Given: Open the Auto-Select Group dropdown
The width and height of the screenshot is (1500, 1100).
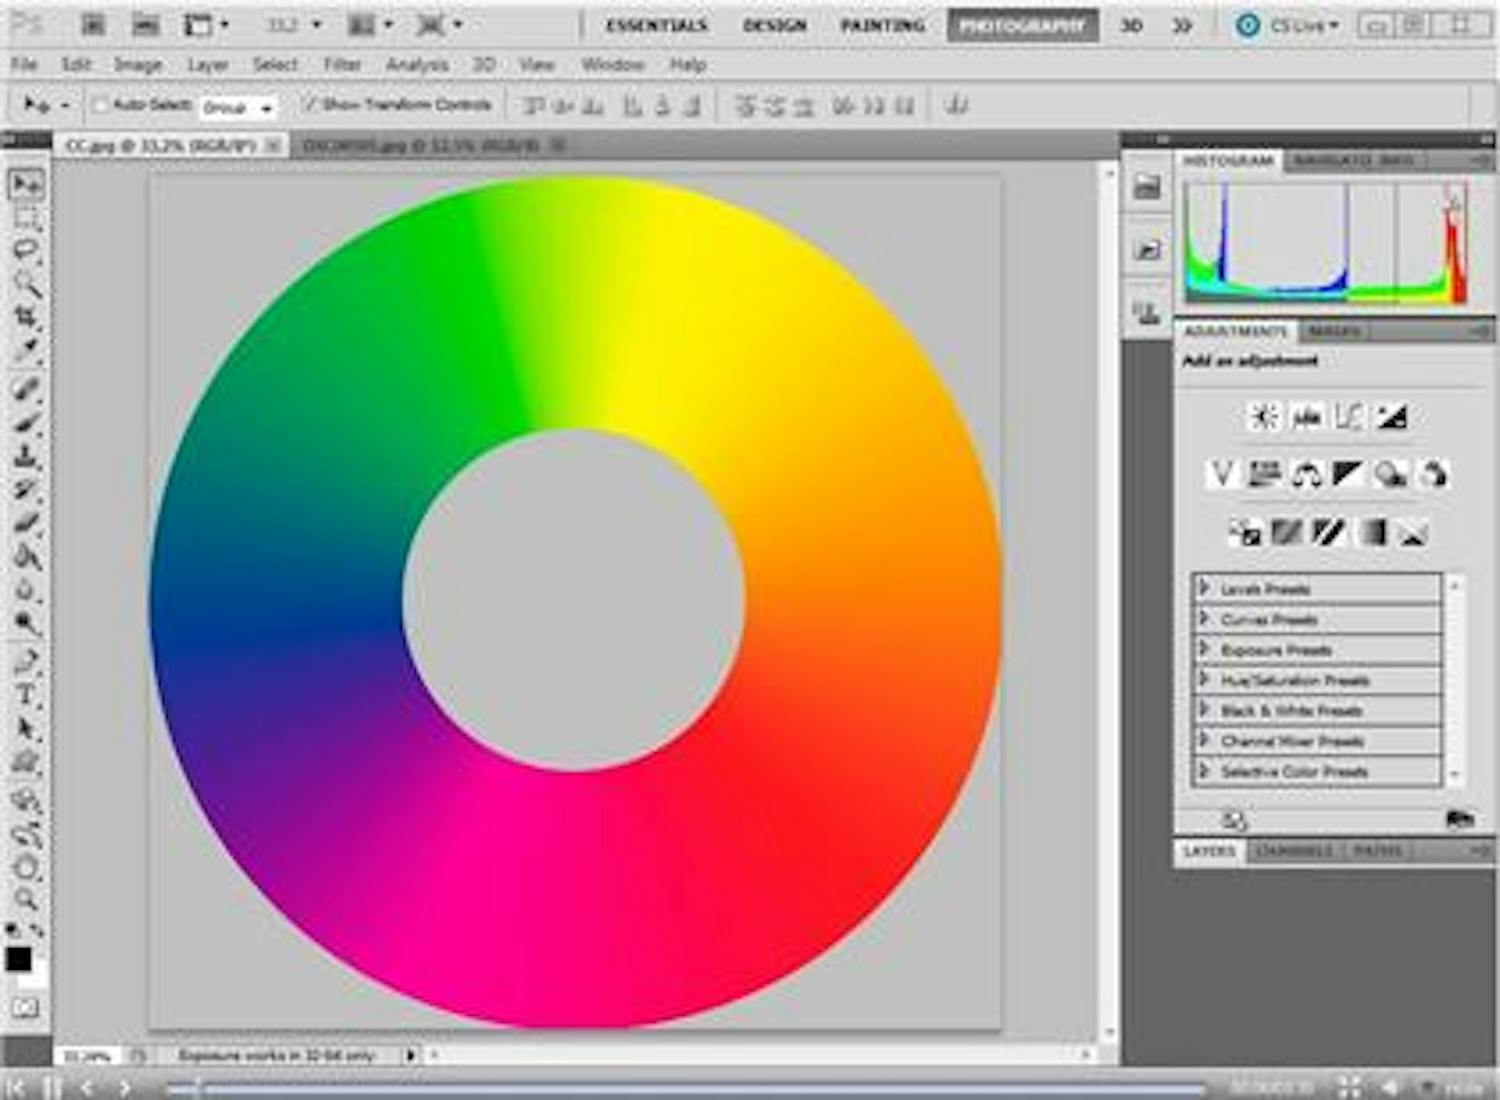Looking at the screenshot, I should coord(238,107).
